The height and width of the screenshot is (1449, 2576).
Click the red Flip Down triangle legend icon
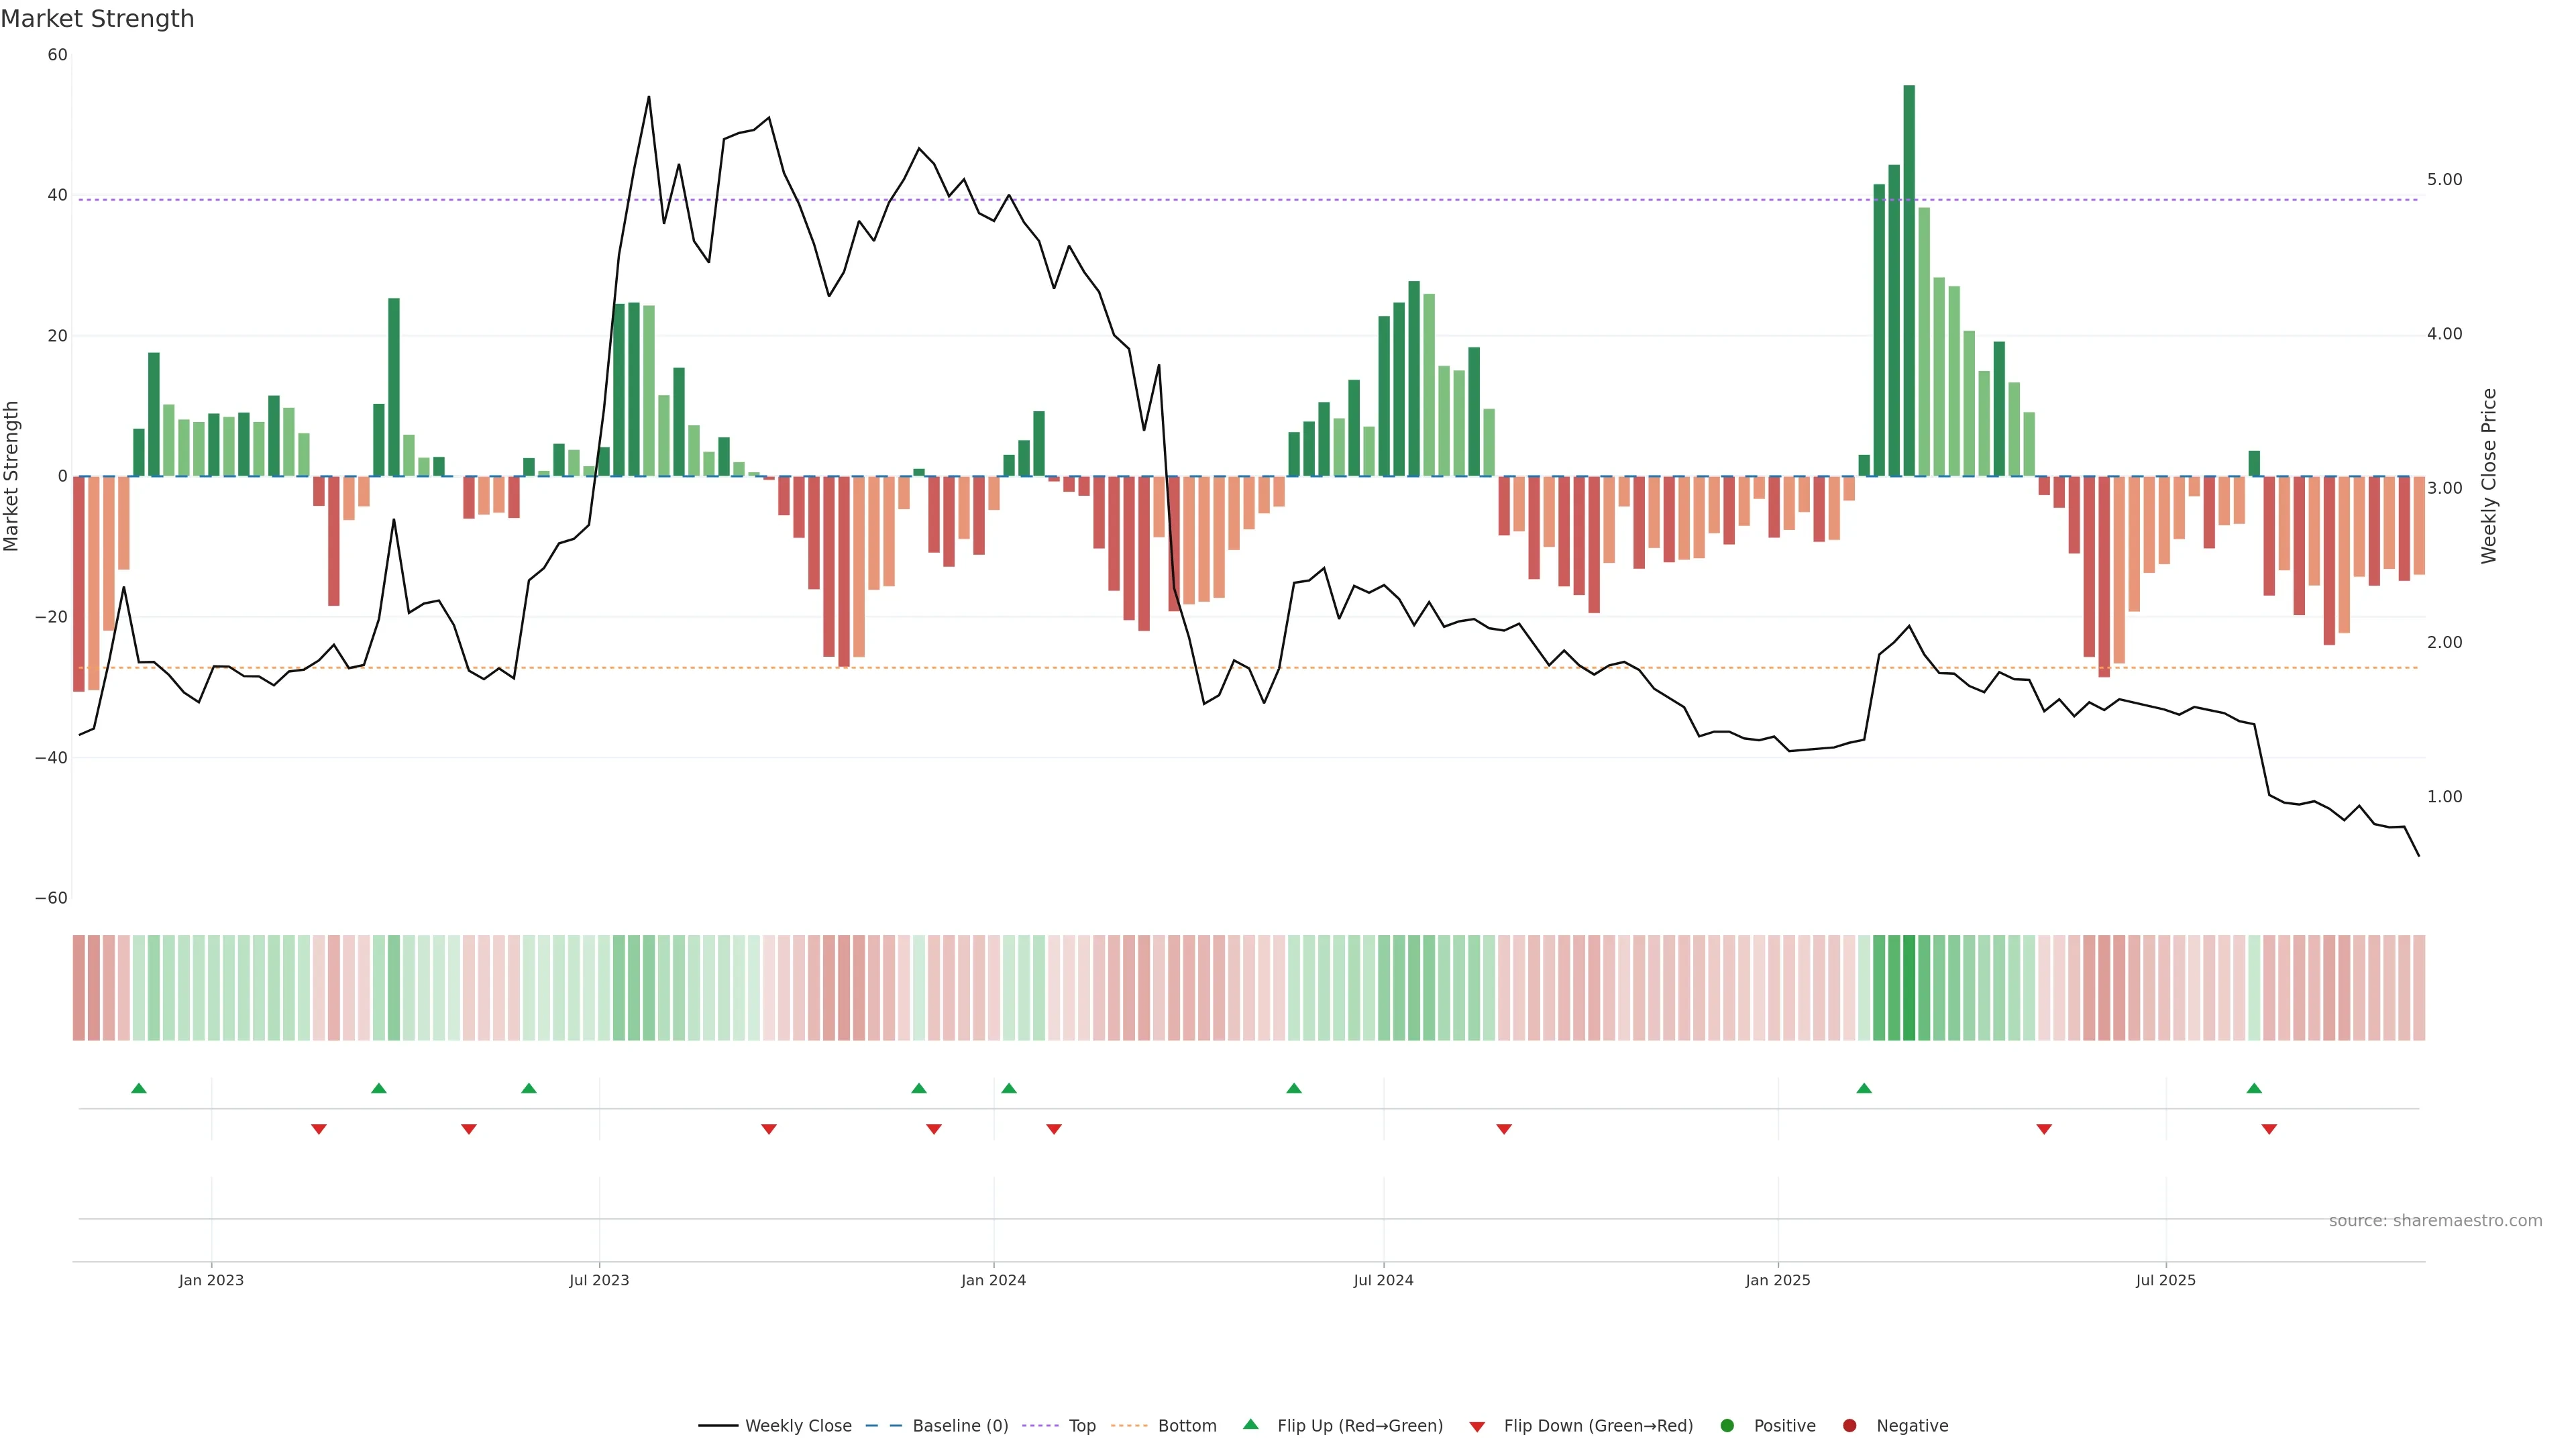(1477, 1427)
